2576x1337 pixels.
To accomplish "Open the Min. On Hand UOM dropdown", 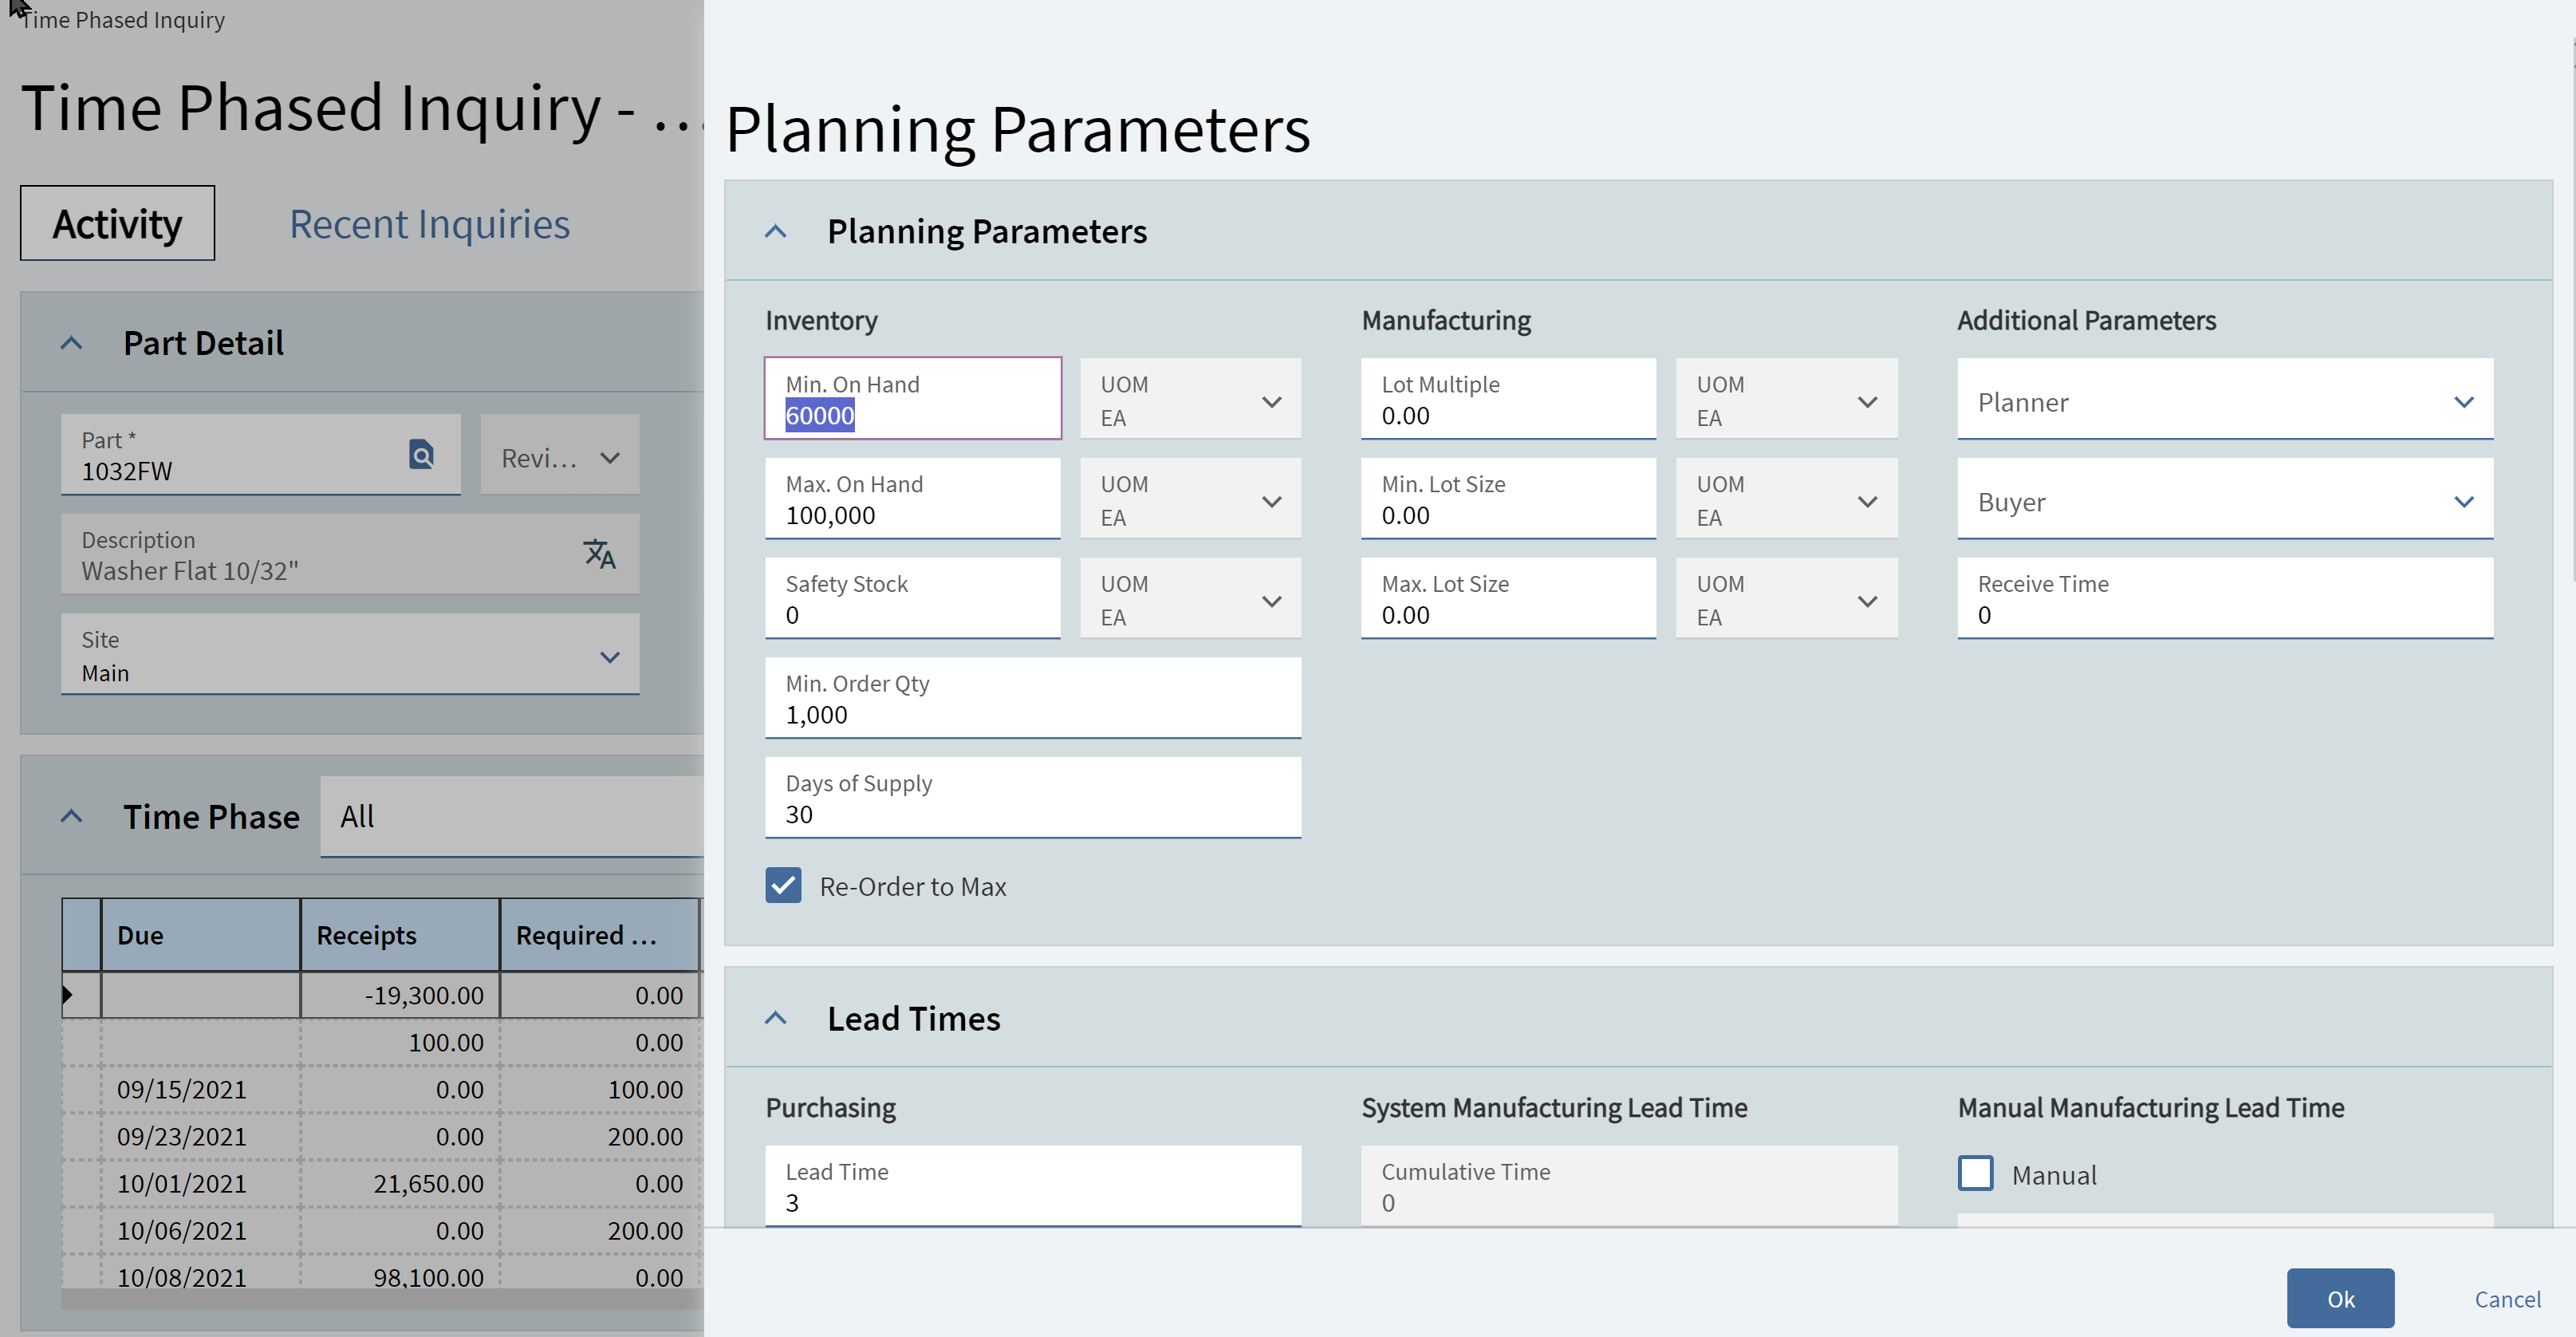I will pyautogui.click(x=1190, y=399).
